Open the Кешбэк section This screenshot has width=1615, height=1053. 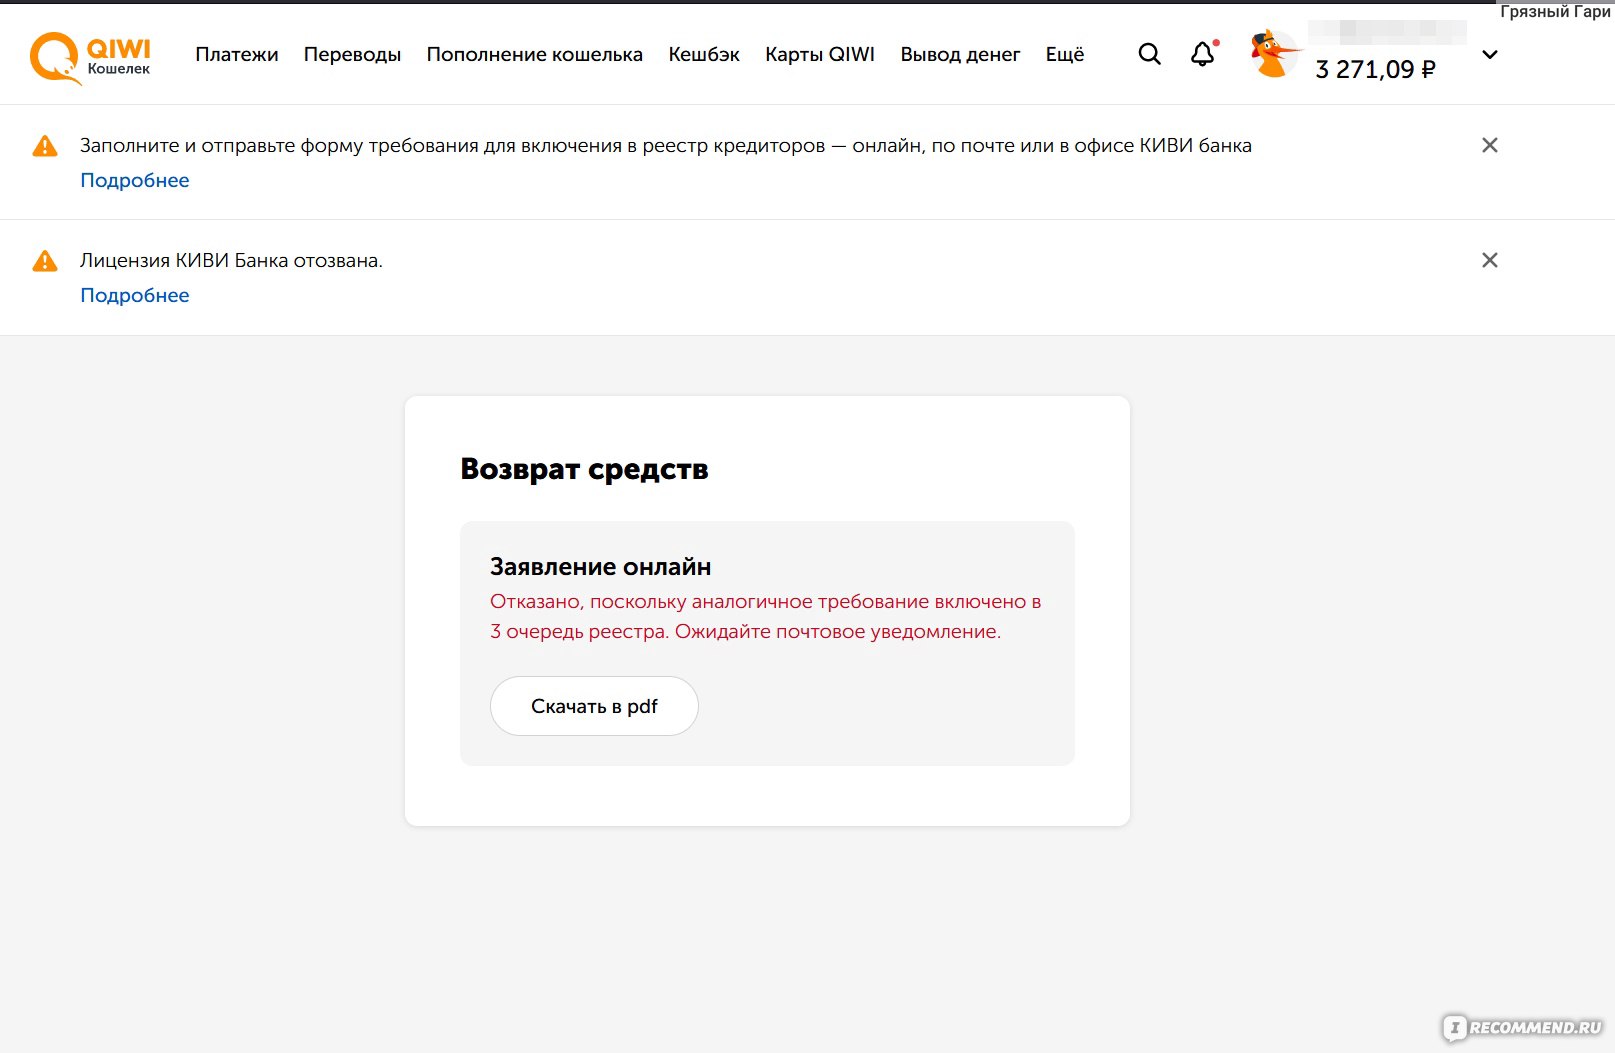(704, 54)
